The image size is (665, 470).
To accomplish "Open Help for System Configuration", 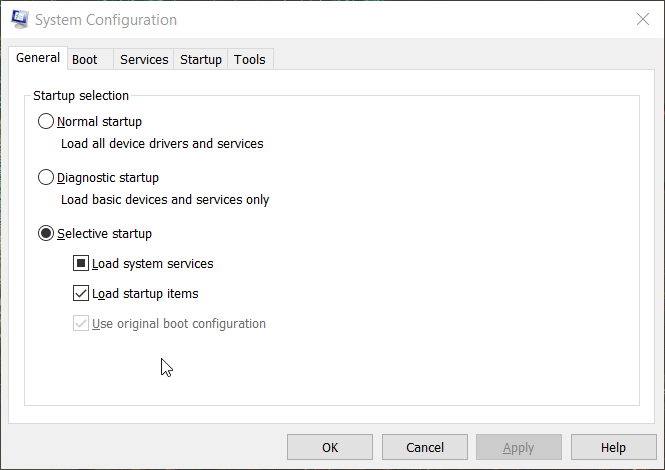I will (x=613, y=447).
